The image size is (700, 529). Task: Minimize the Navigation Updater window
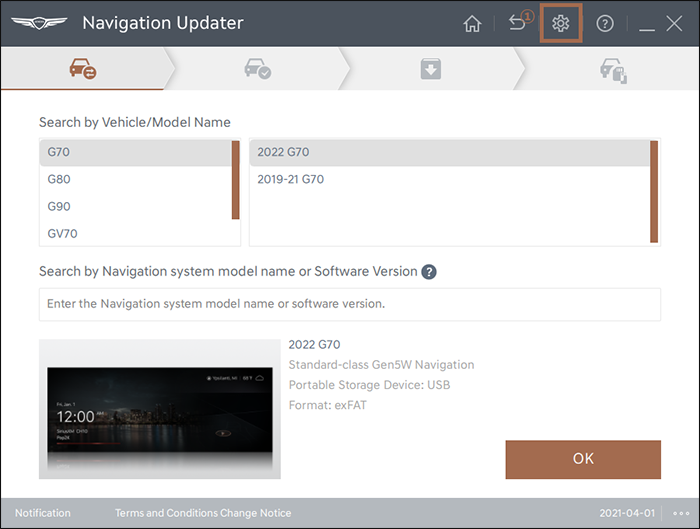647,29
